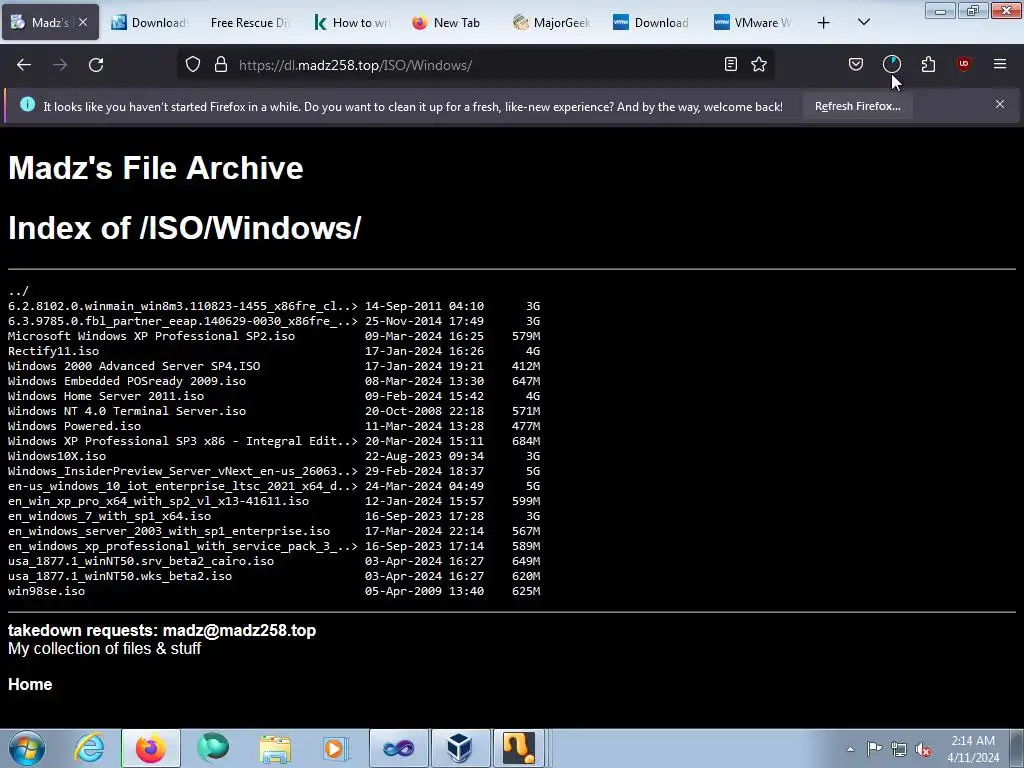Reload the current page

(x=96, y=65)
